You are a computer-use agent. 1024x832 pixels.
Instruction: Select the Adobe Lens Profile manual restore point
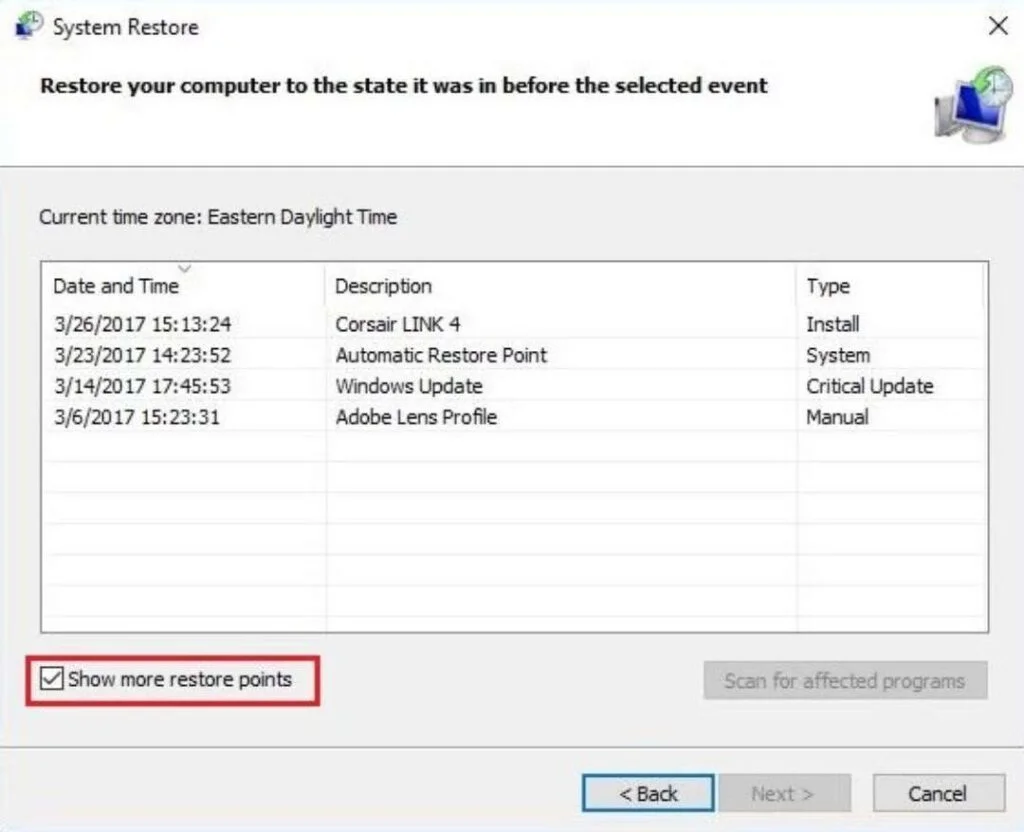point(416,417)
